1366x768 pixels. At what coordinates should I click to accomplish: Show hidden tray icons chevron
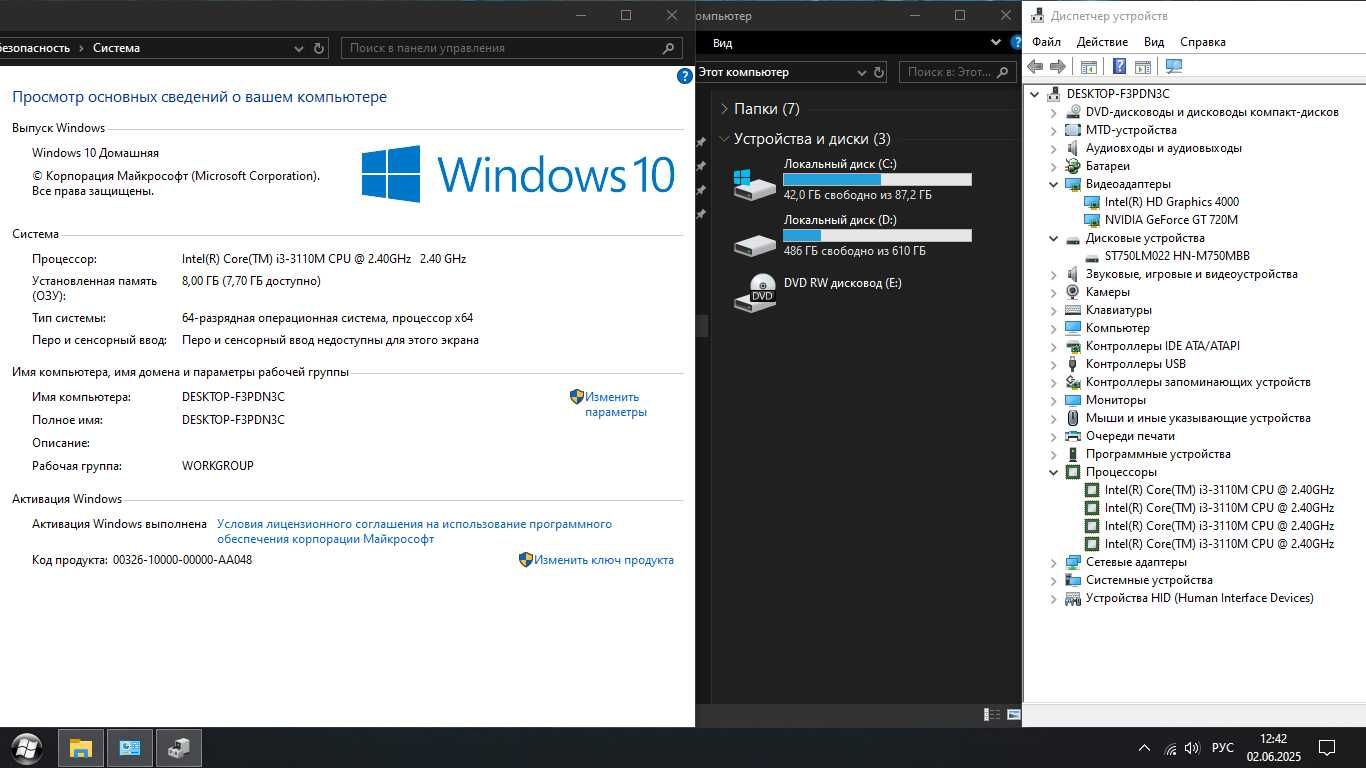click(1144, 748)
